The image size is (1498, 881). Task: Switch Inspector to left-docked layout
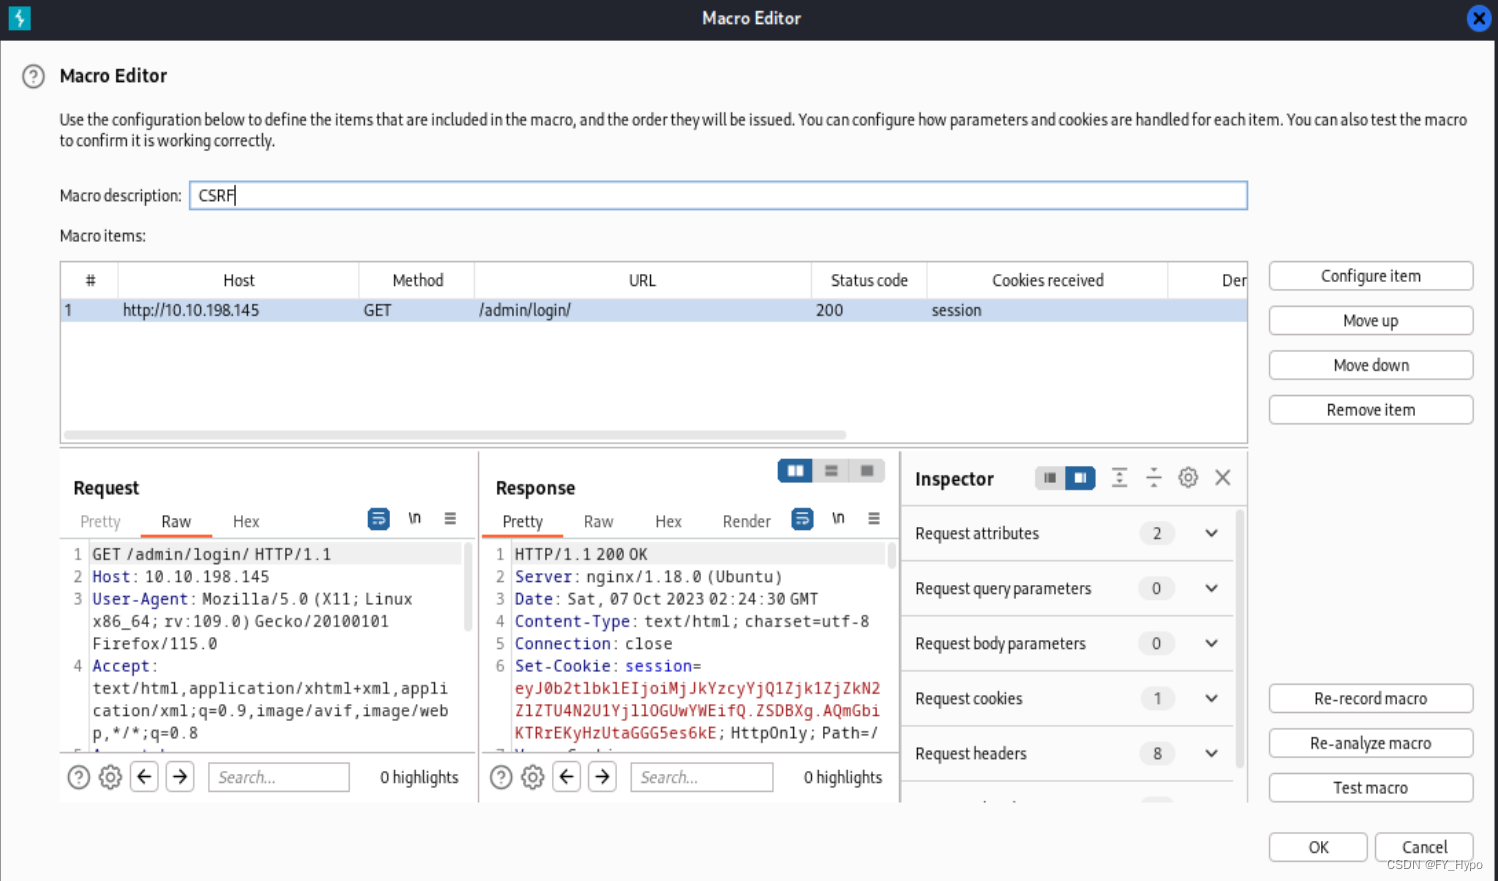tap(1049, 478)
